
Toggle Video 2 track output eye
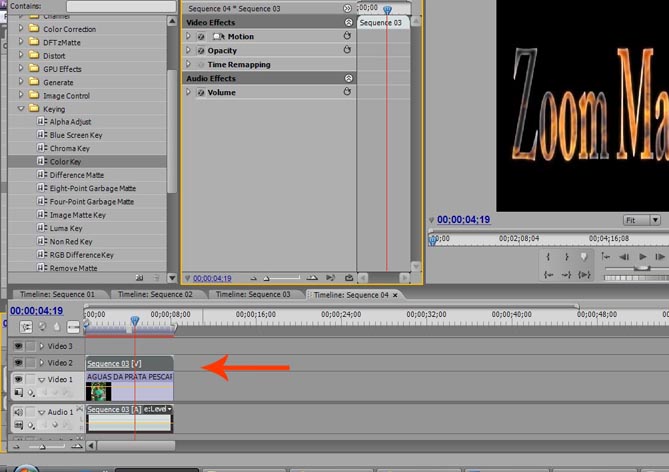[18, 363]
